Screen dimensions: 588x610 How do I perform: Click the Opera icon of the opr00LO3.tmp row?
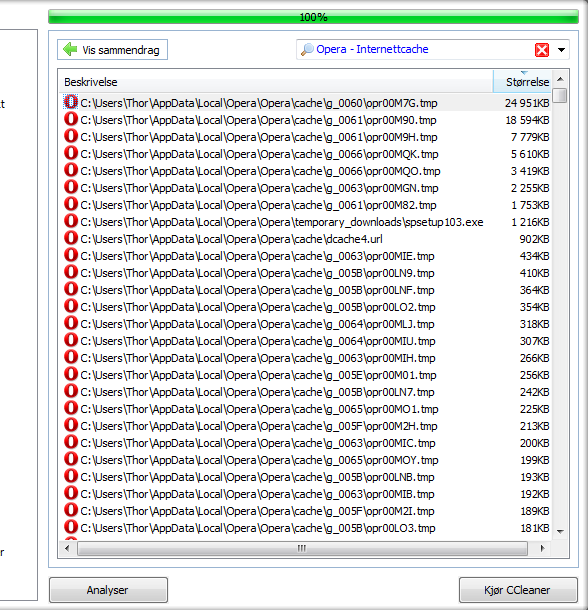click(71, 527)
